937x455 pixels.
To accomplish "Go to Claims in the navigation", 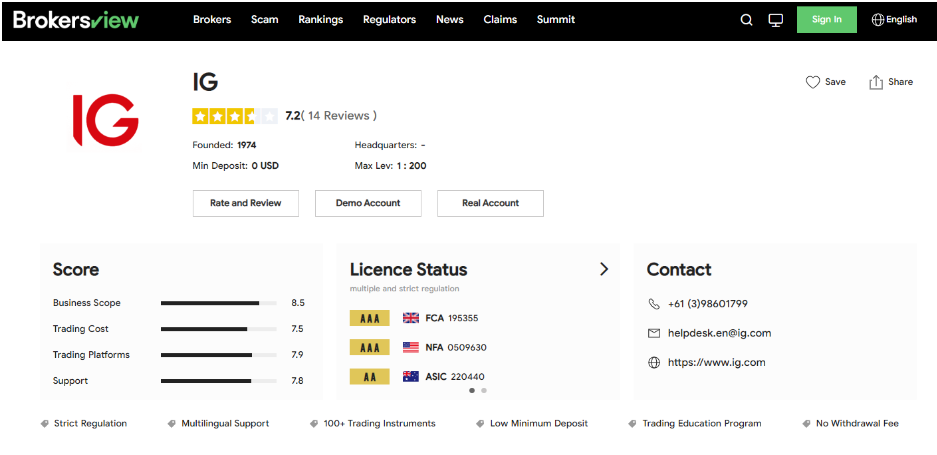I will click(500, 20).
